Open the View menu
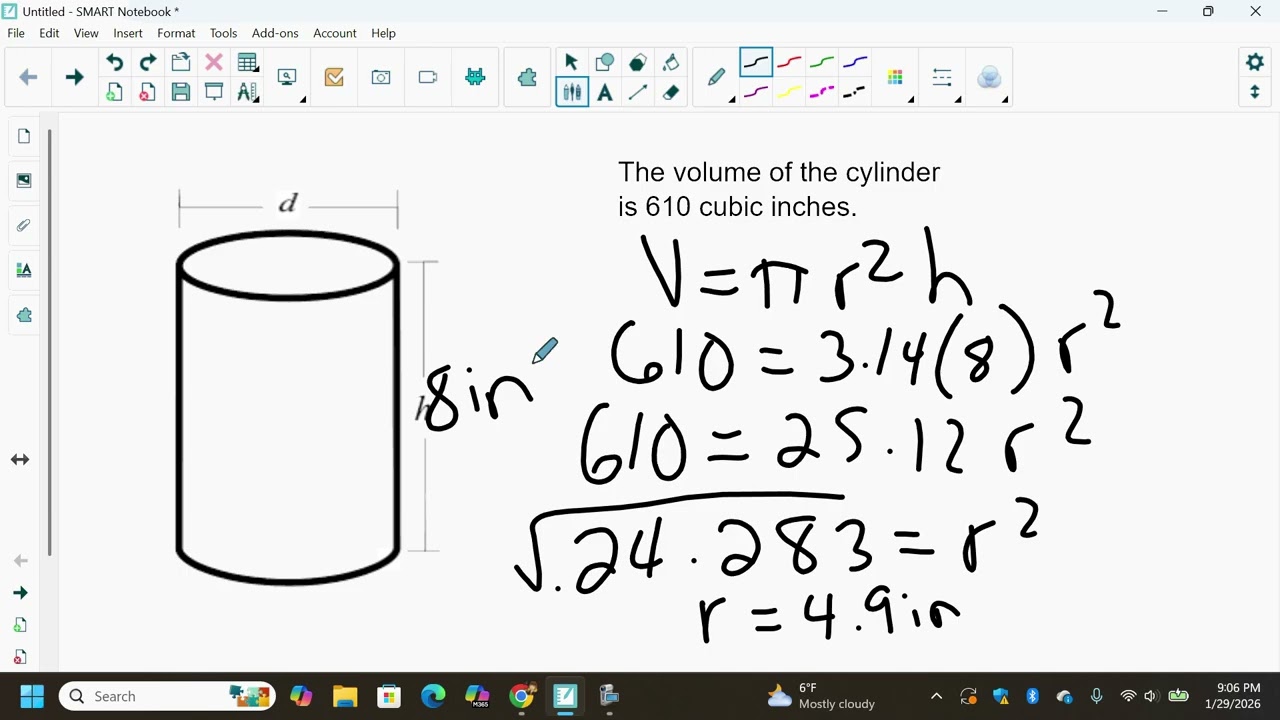 pyautogui.click(x=86, y=33)
